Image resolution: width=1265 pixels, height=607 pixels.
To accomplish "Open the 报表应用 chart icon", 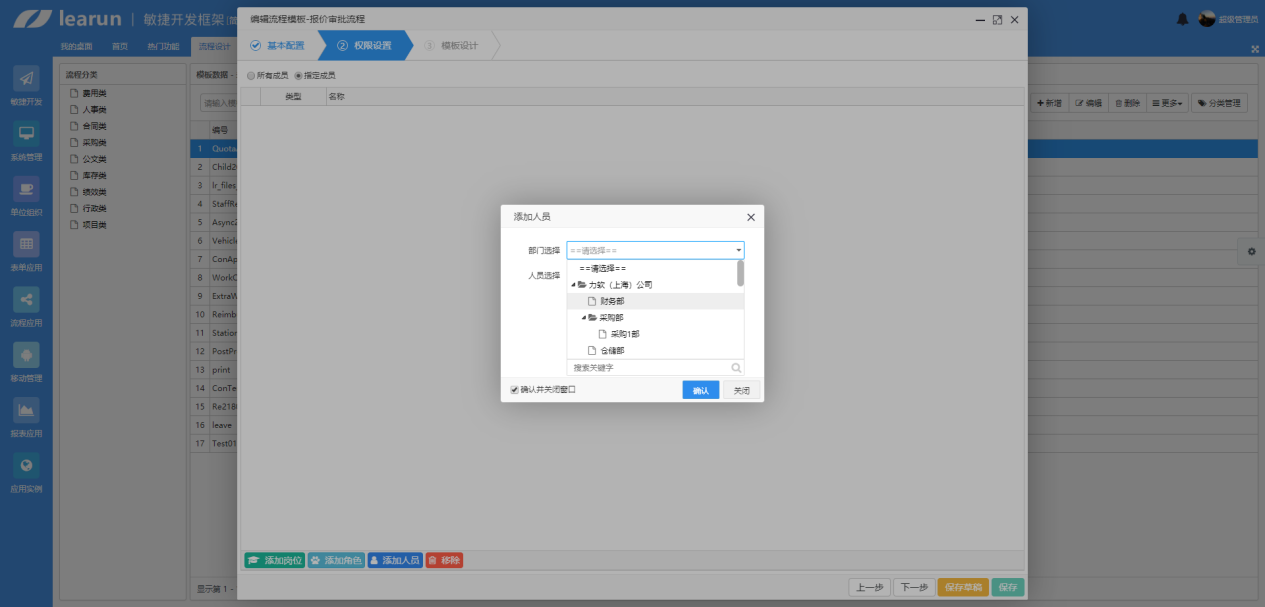I will [26, 410].
